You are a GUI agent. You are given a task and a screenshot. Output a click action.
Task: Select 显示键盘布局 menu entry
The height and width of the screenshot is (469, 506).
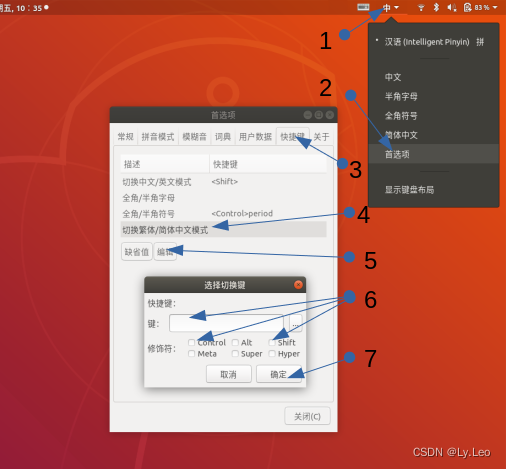(433, 190)
